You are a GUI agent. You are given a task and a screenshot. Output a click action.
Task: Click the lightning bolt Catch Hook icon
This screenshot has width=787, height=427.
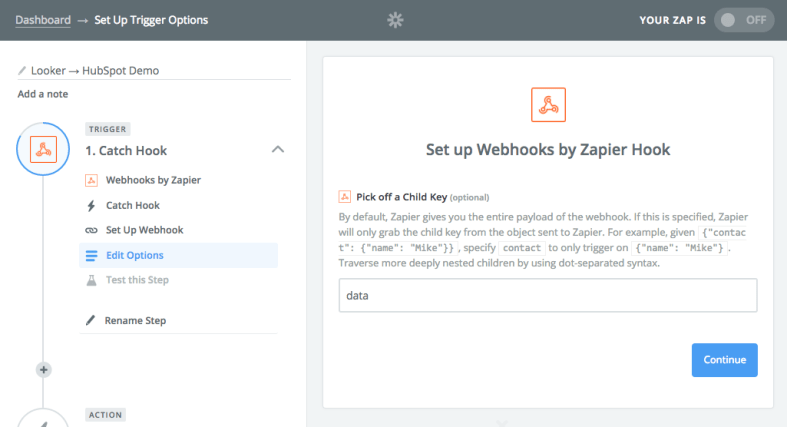click(91, 205)
